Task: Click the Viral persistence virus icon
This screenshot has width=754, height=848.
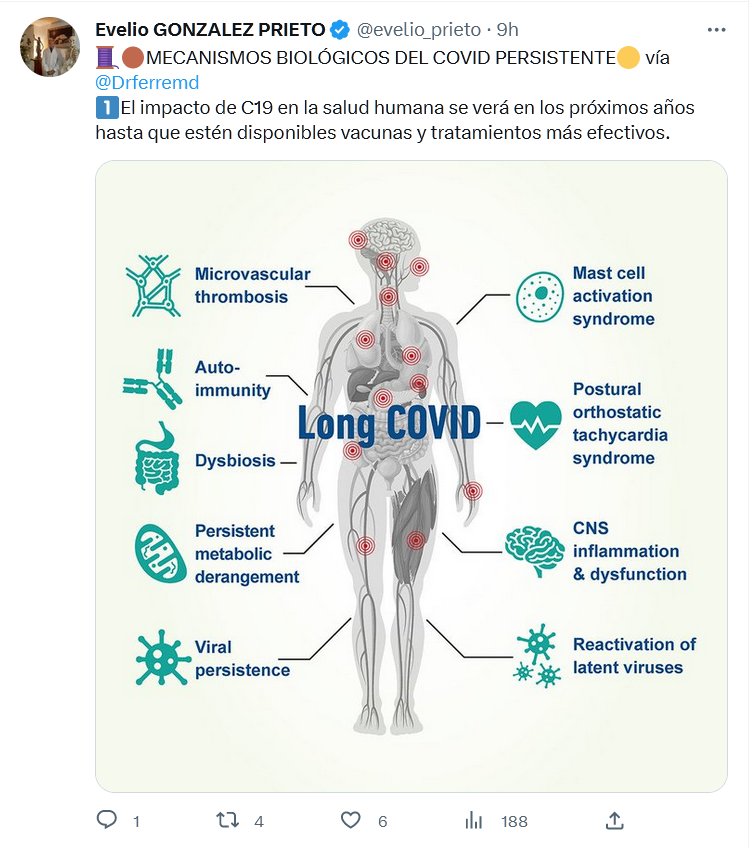Action: tap(162, 657)
